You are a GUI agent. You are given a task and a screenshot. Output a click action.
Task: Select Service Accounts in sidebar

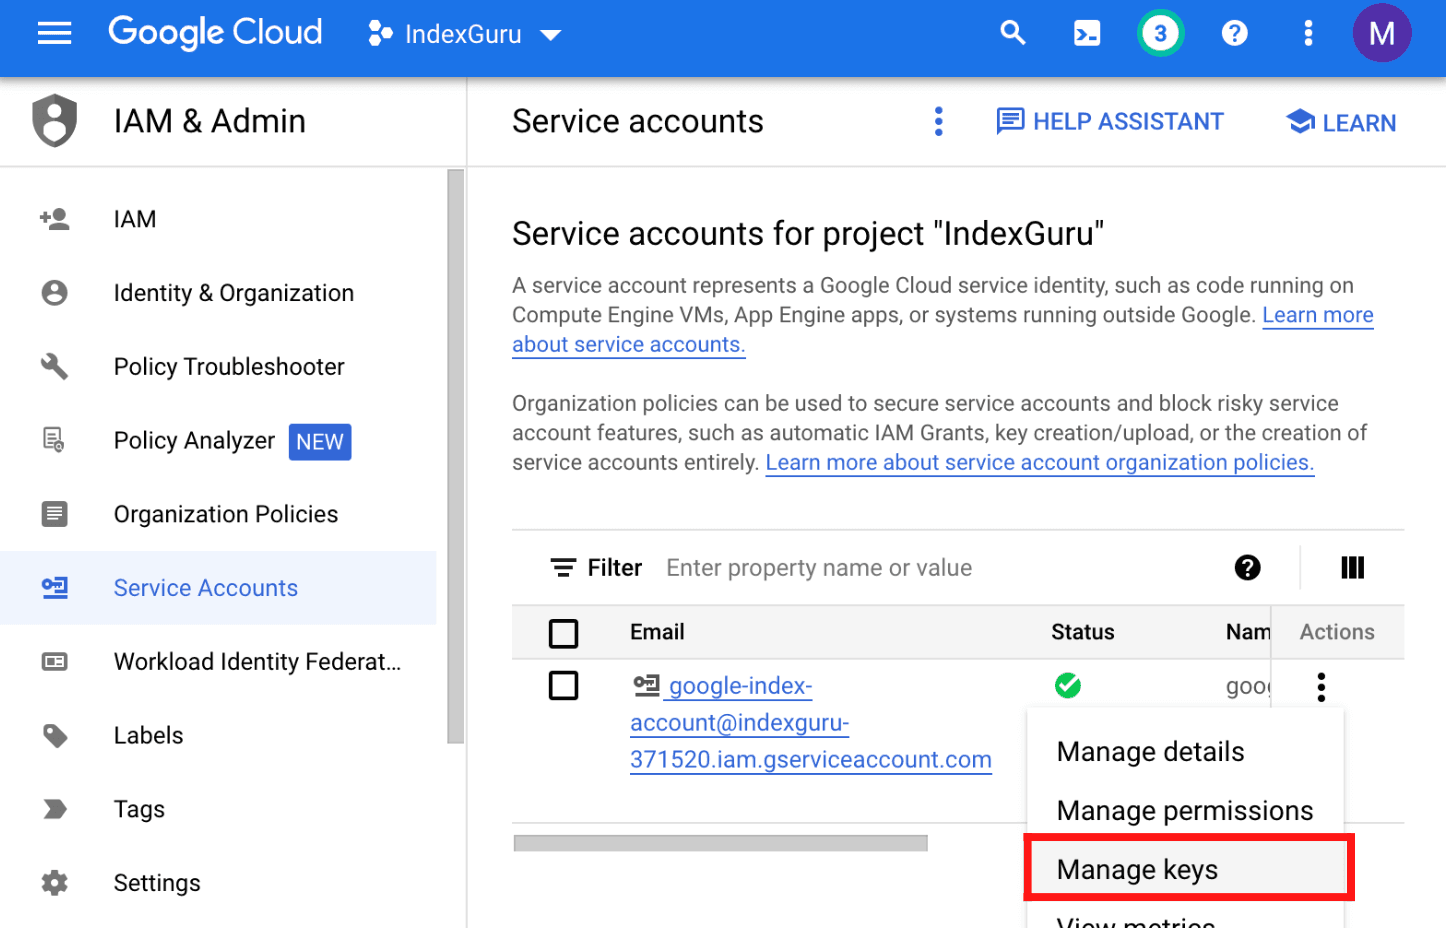click(206, 588)
